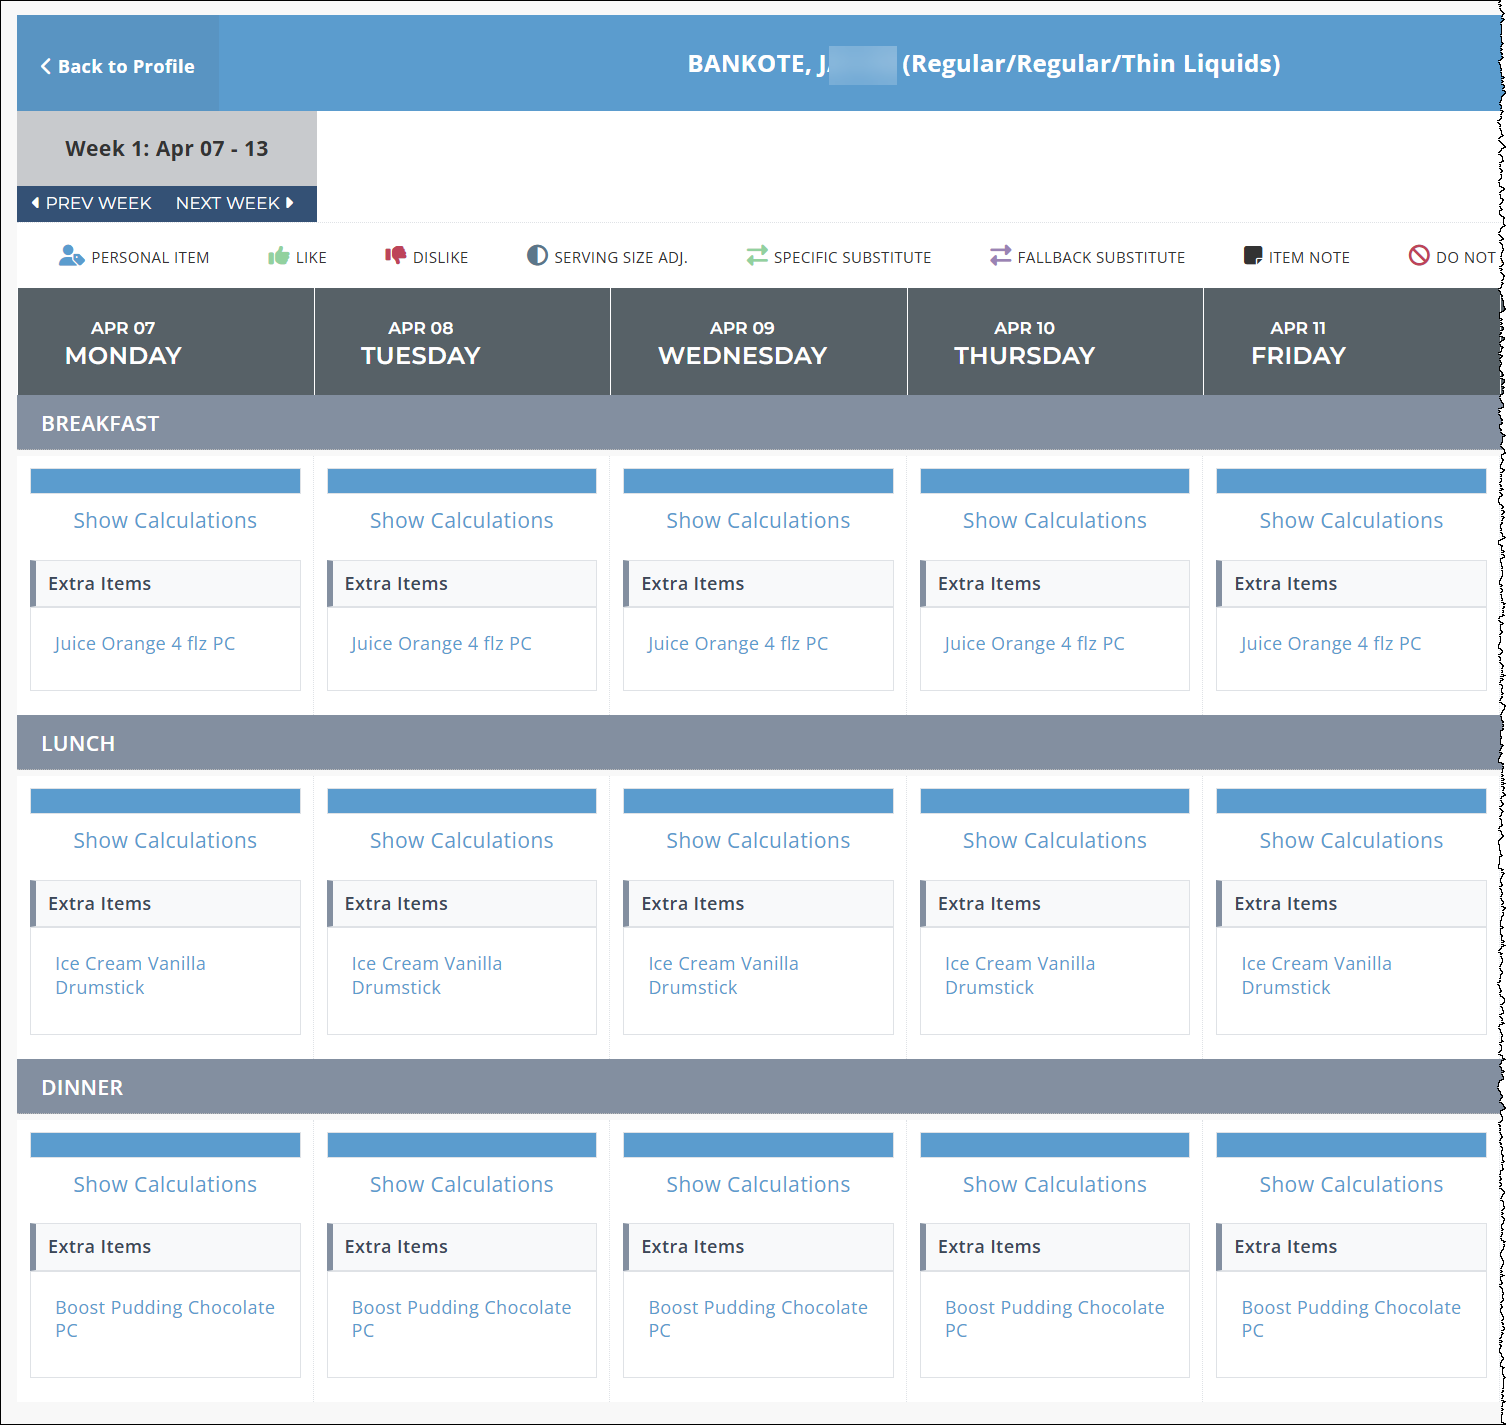Show Calculations for Monday breakfast
Screen dimensions: 1506x1425
165,521
